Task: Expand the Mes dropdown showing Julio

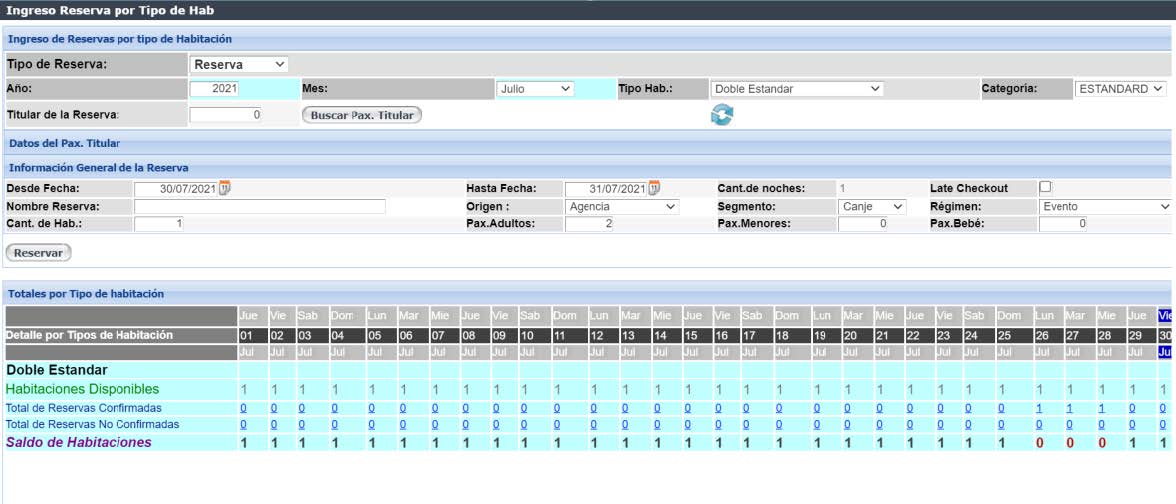Action: (x=535, y=89)
